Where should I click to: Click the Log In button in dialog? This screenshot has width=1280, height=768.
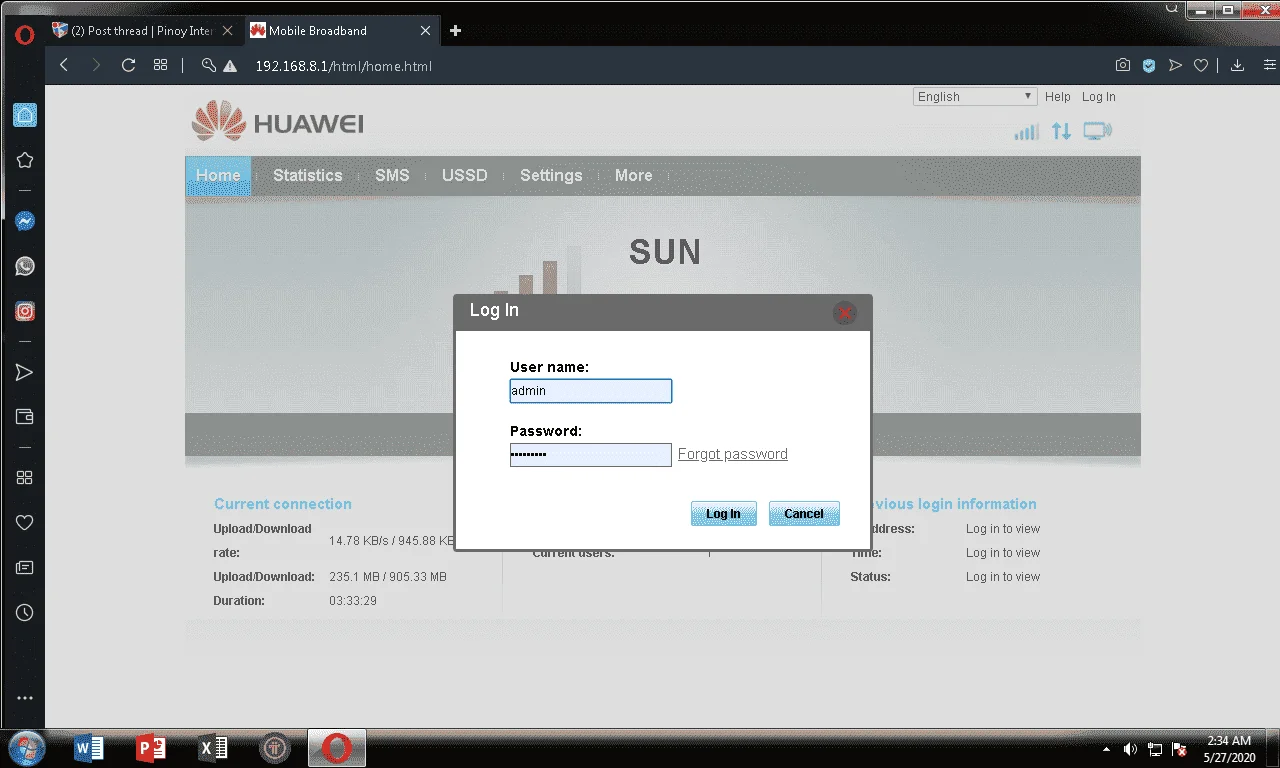coord(723,514)
